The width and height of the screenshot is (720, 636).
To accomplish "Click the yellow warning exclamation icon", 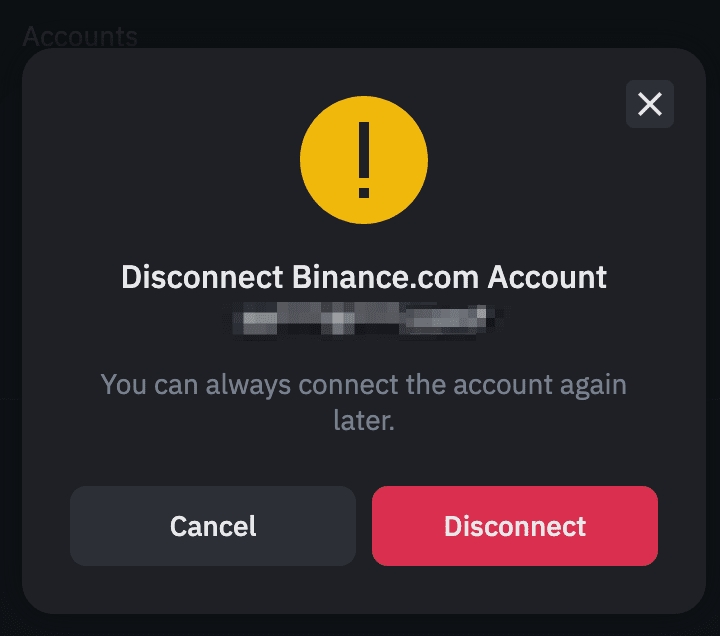I will tap(364, 160).
